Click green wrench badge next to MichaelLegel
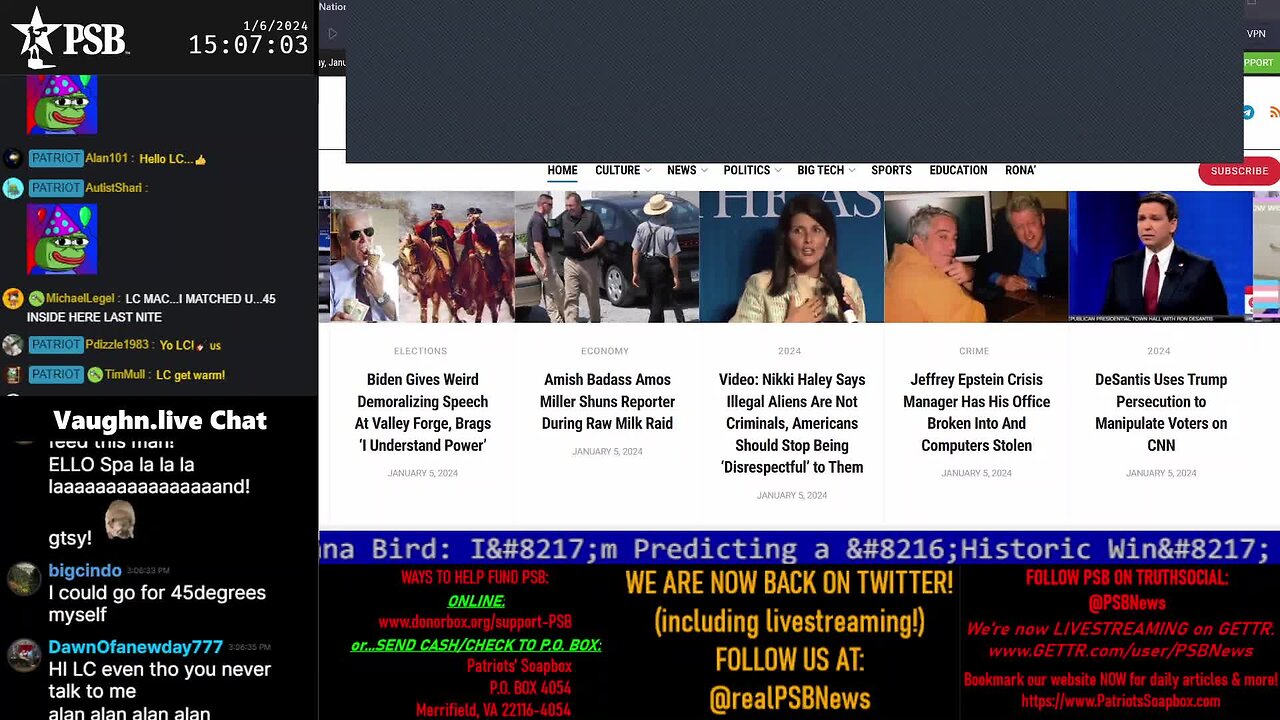Screen dimensions: 1280x720 click(36, 298)
